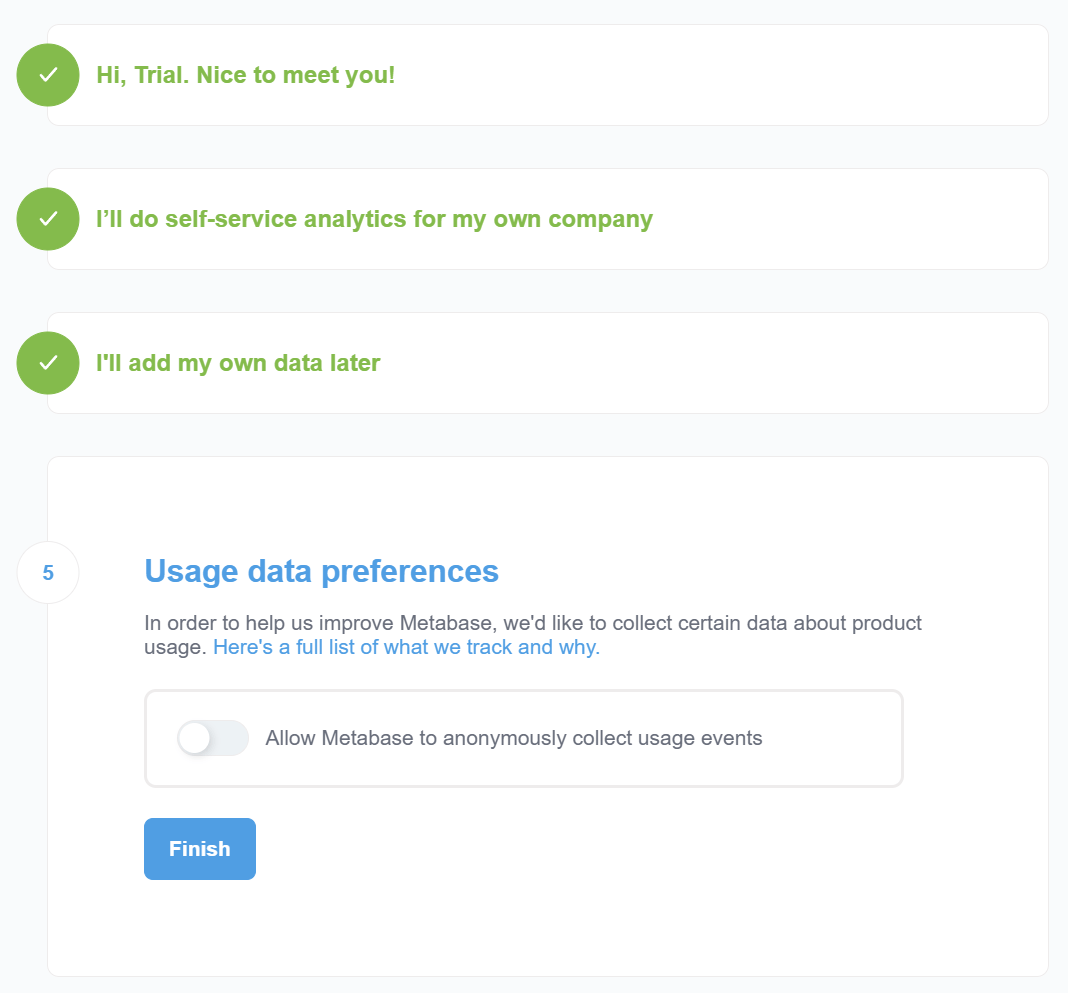Screen dimensions: 1068x993
Task: Click the white knob of the usage toggle
Action: coord(194,739)
